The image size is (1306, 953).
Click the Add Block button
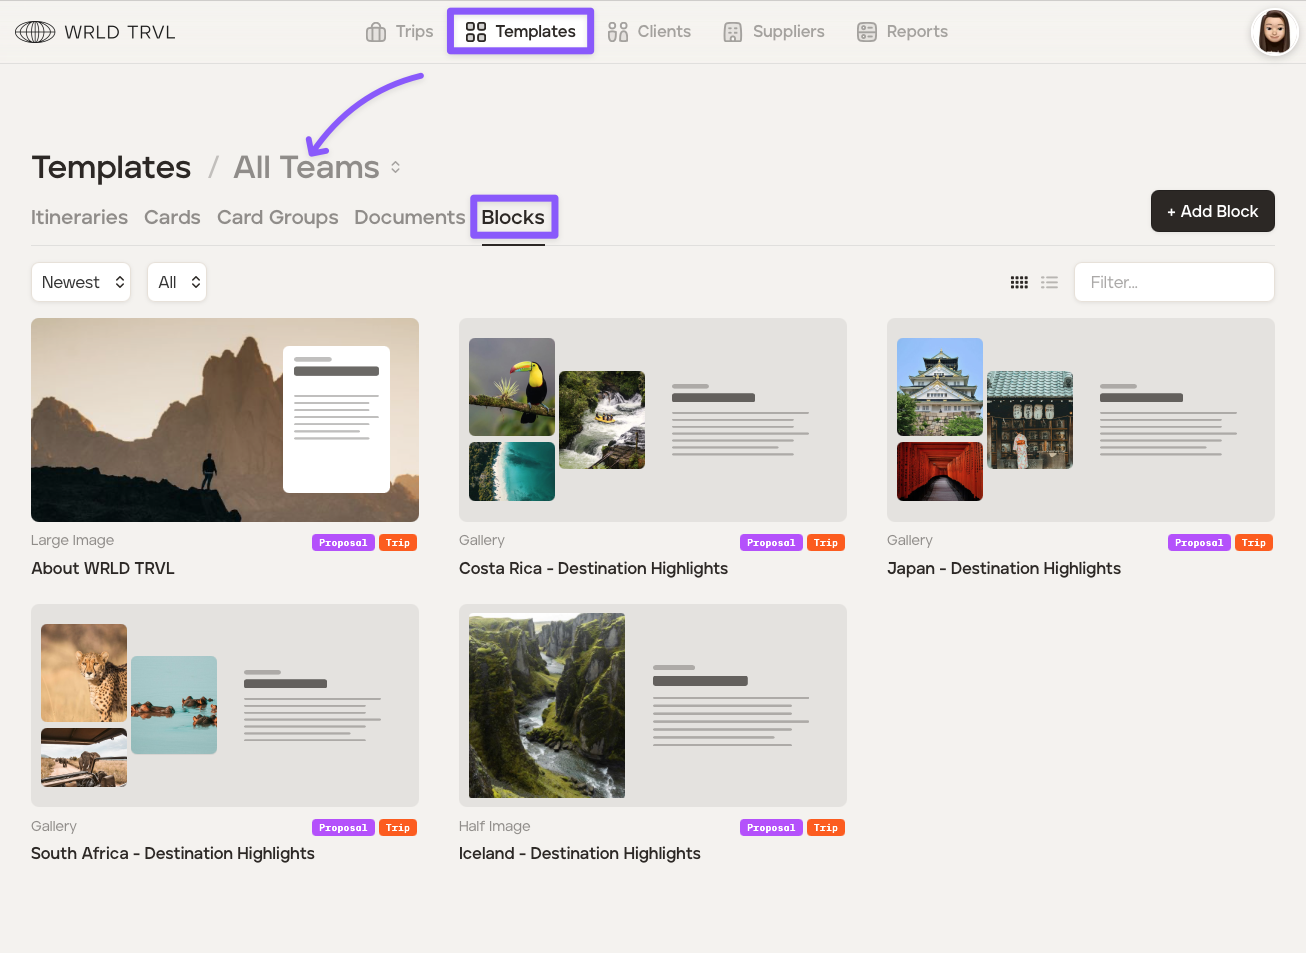pos(1212,211)
